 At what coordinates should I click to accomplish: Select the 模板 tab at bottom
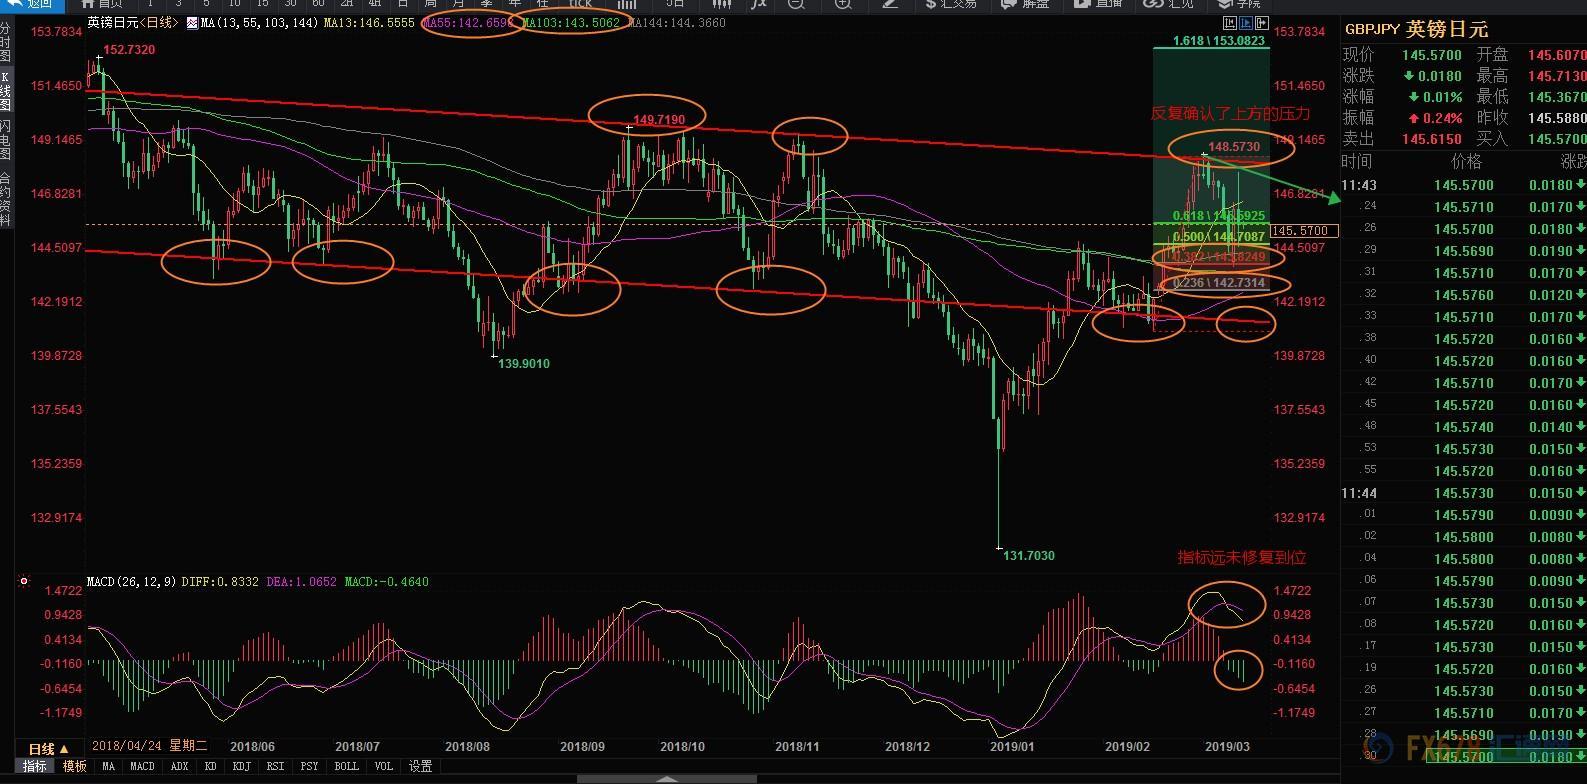click(x=74, y=766)
